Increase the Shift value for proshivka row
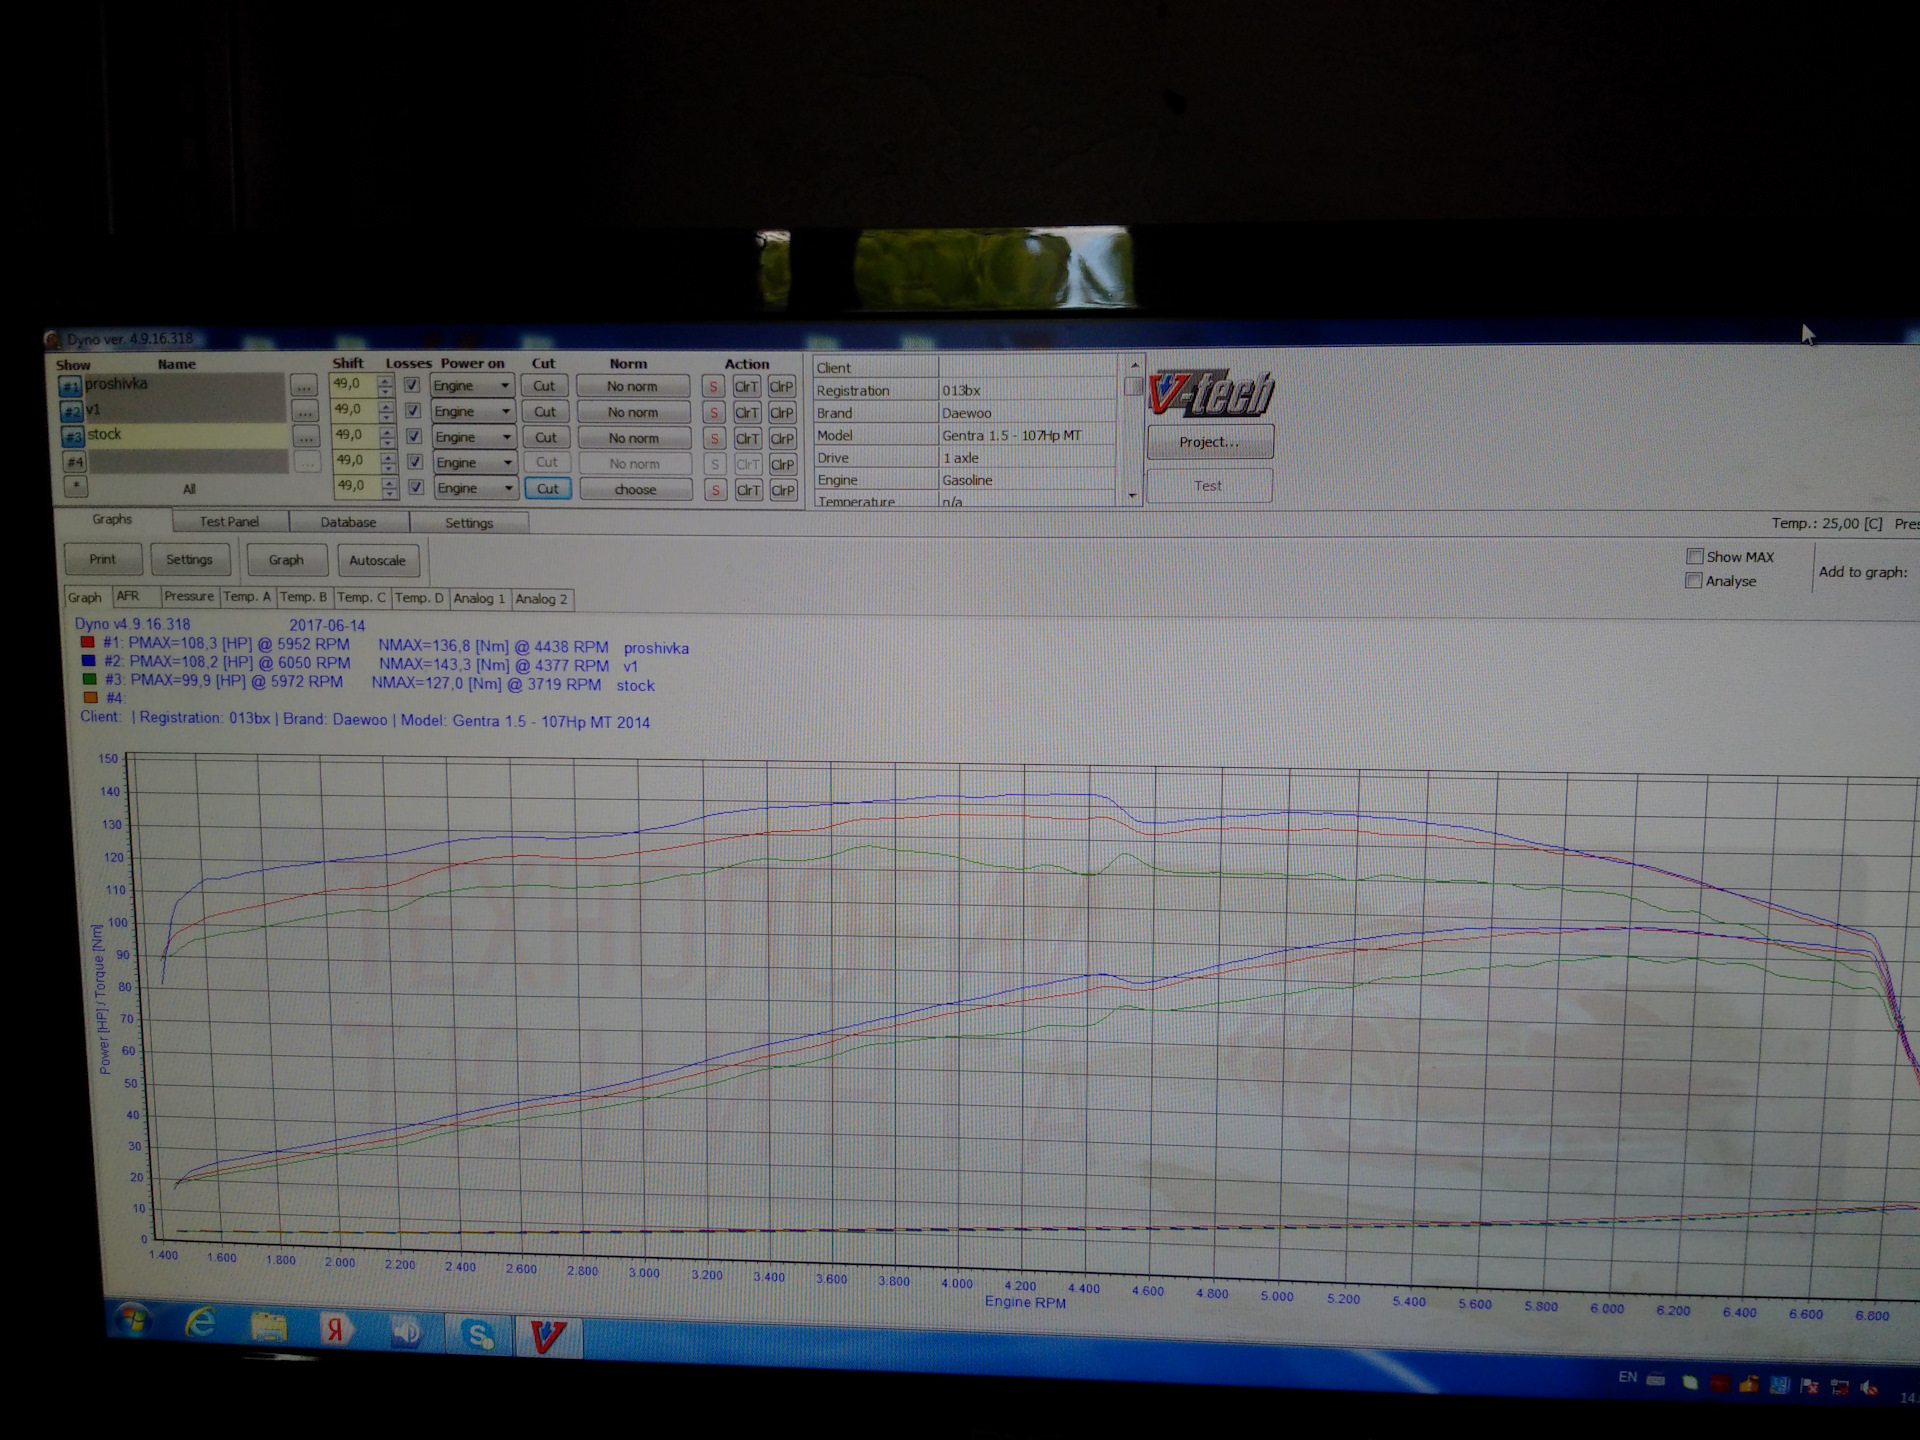Viewport: 1920px width, 1440px height. tap(386, 380)
